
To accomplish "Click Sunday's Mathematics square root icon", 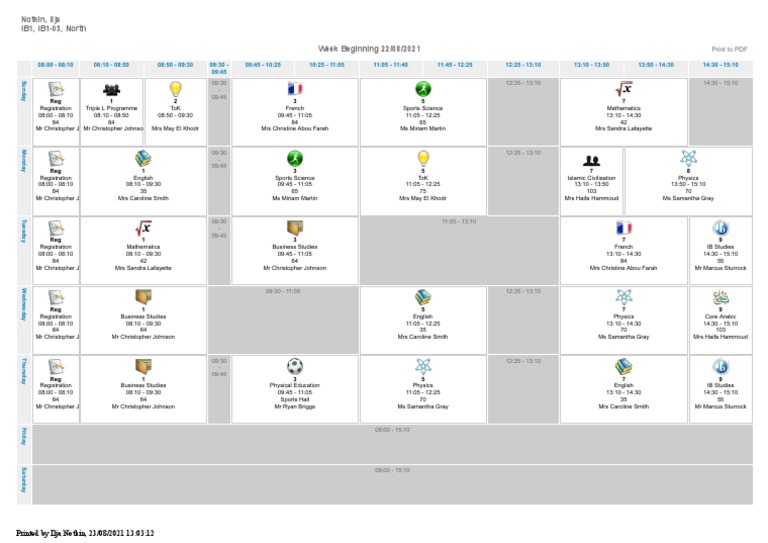I will (623, 89).
